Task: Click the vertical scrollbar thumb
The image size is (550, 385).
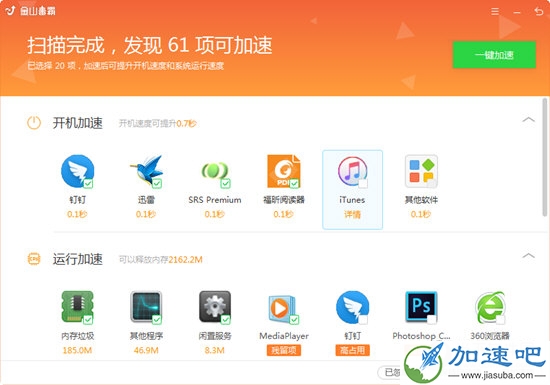Action: coord(545,158)
